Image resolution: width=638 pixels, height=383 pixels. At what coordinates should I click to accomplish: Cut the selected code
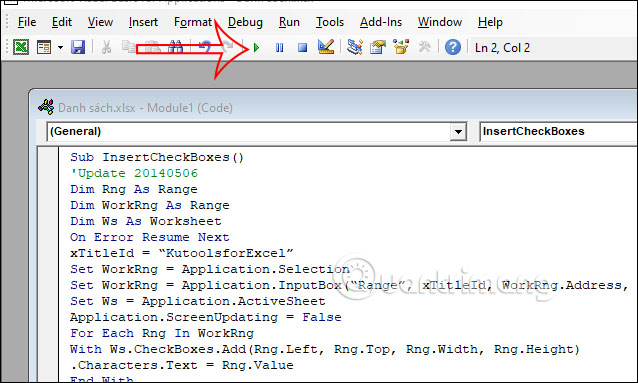tap(106, 47)
